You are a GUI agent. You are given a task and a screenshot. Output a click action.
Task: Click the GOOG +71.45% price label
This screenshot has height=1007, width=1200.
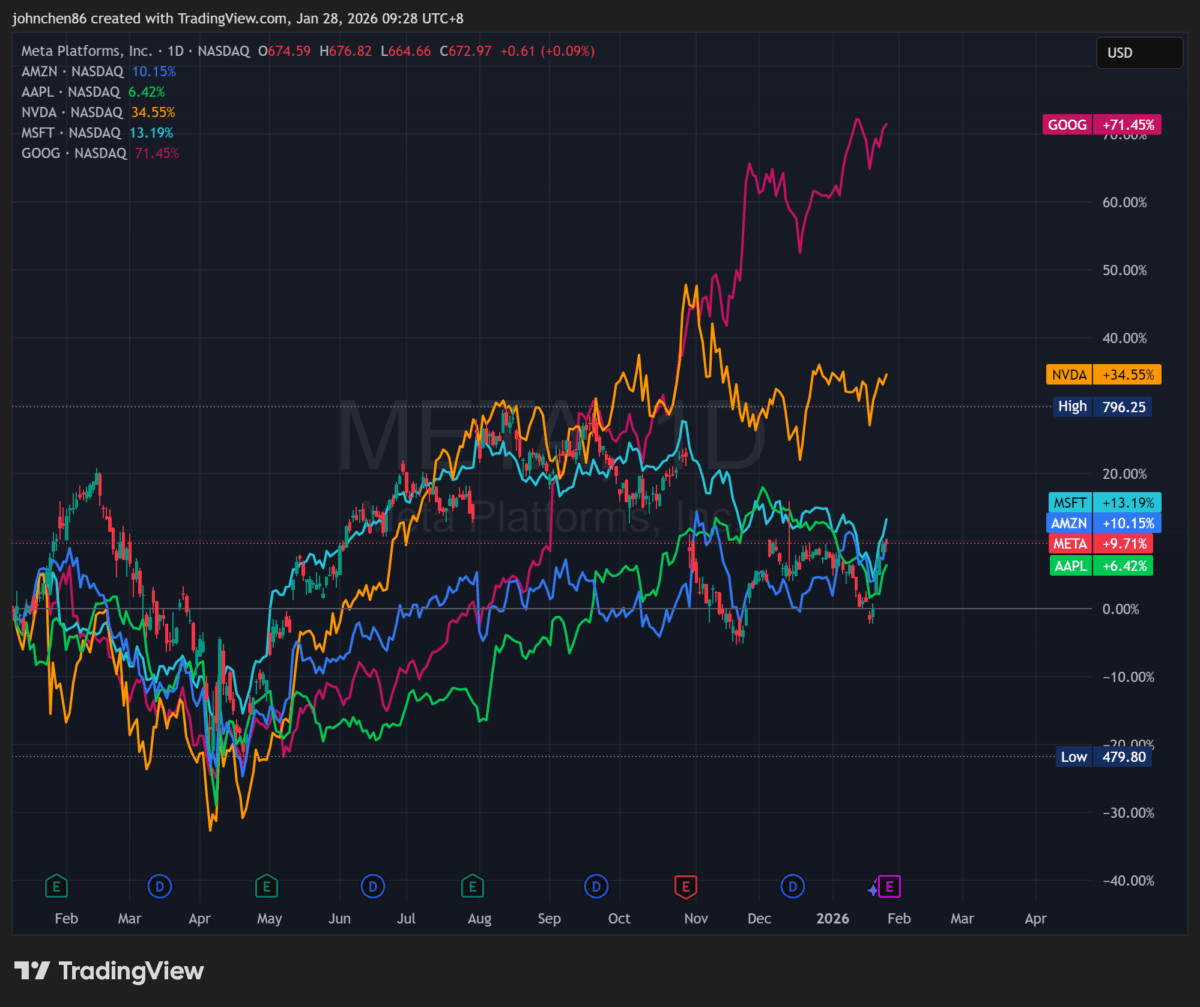pyautogui.click(x=1102, y=125)
